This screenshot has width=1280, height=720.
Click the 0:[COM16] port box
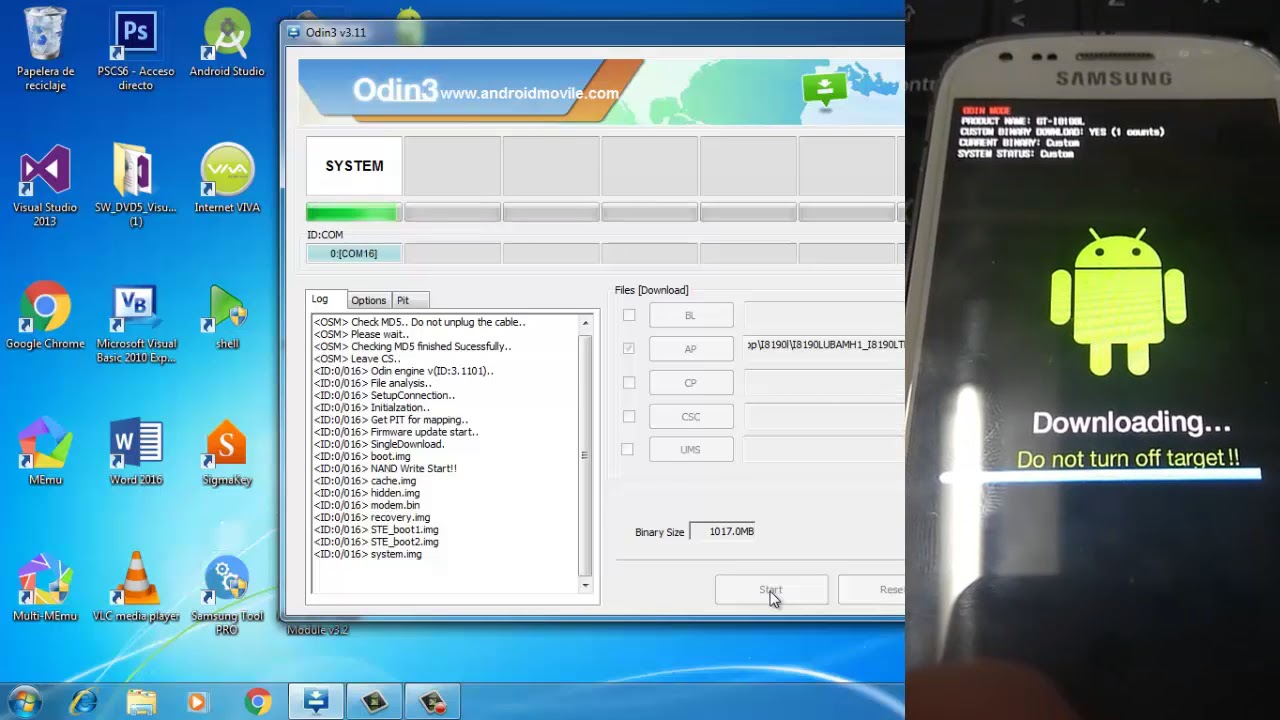click(x=354, y=253)
